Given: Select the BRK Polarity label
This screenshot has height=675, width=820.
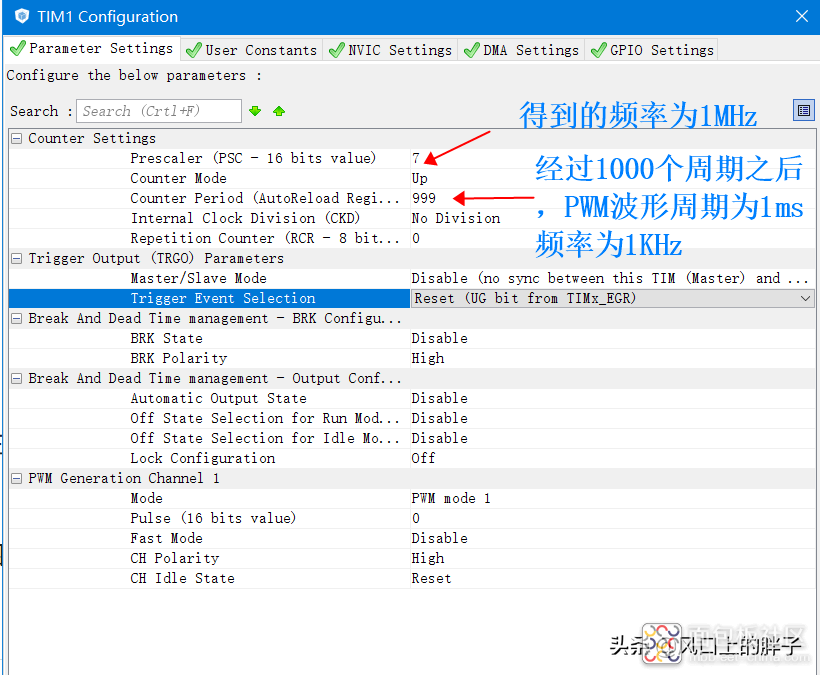Looking at the screenshot, I should point(179,359).
